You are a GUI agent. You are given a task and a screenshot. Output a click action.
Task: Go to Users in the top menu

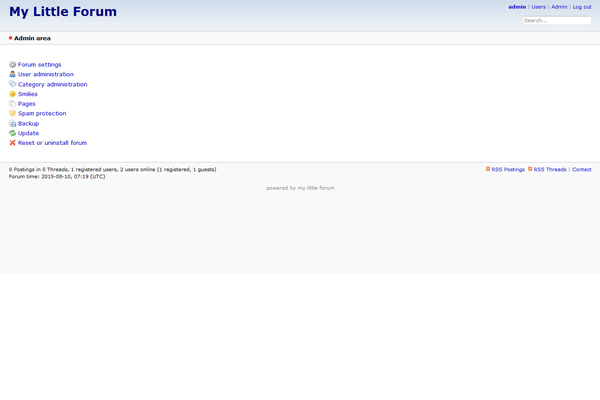pyautogui.click(x=538, y=7)
